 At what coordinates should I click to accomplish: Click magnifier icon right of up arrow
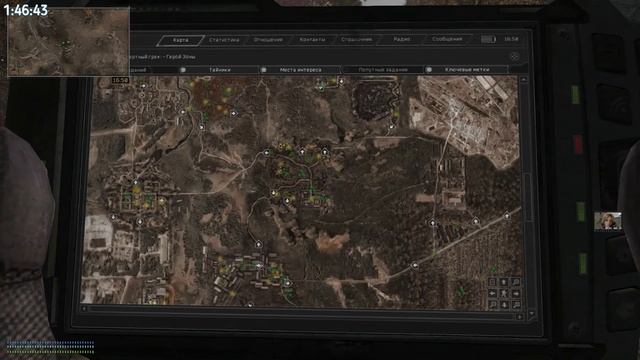516,282
